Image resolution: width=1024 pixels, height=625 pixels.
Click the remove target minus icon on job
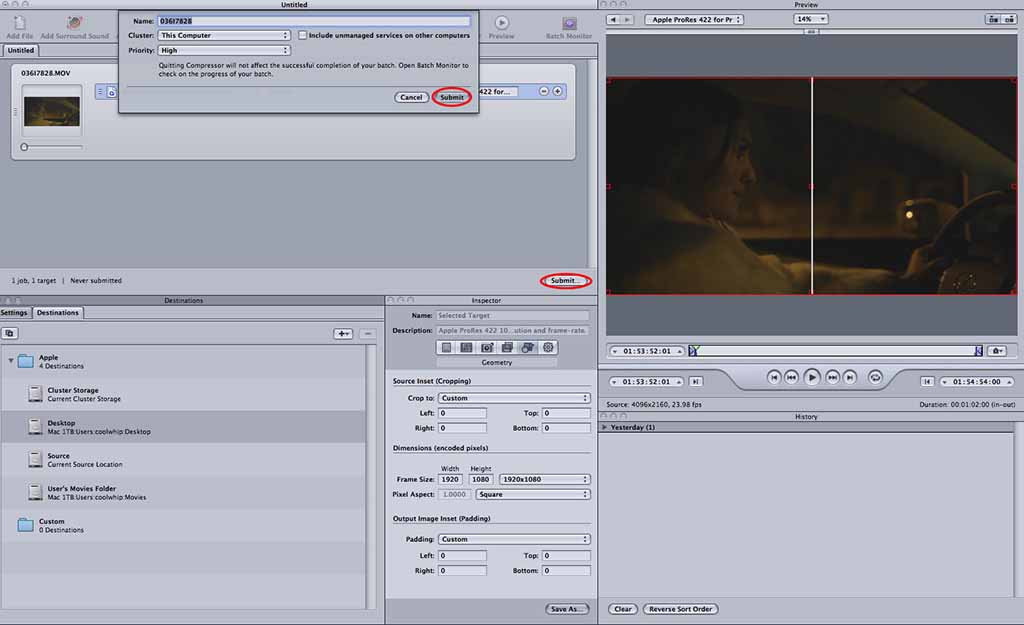(544, 91)
